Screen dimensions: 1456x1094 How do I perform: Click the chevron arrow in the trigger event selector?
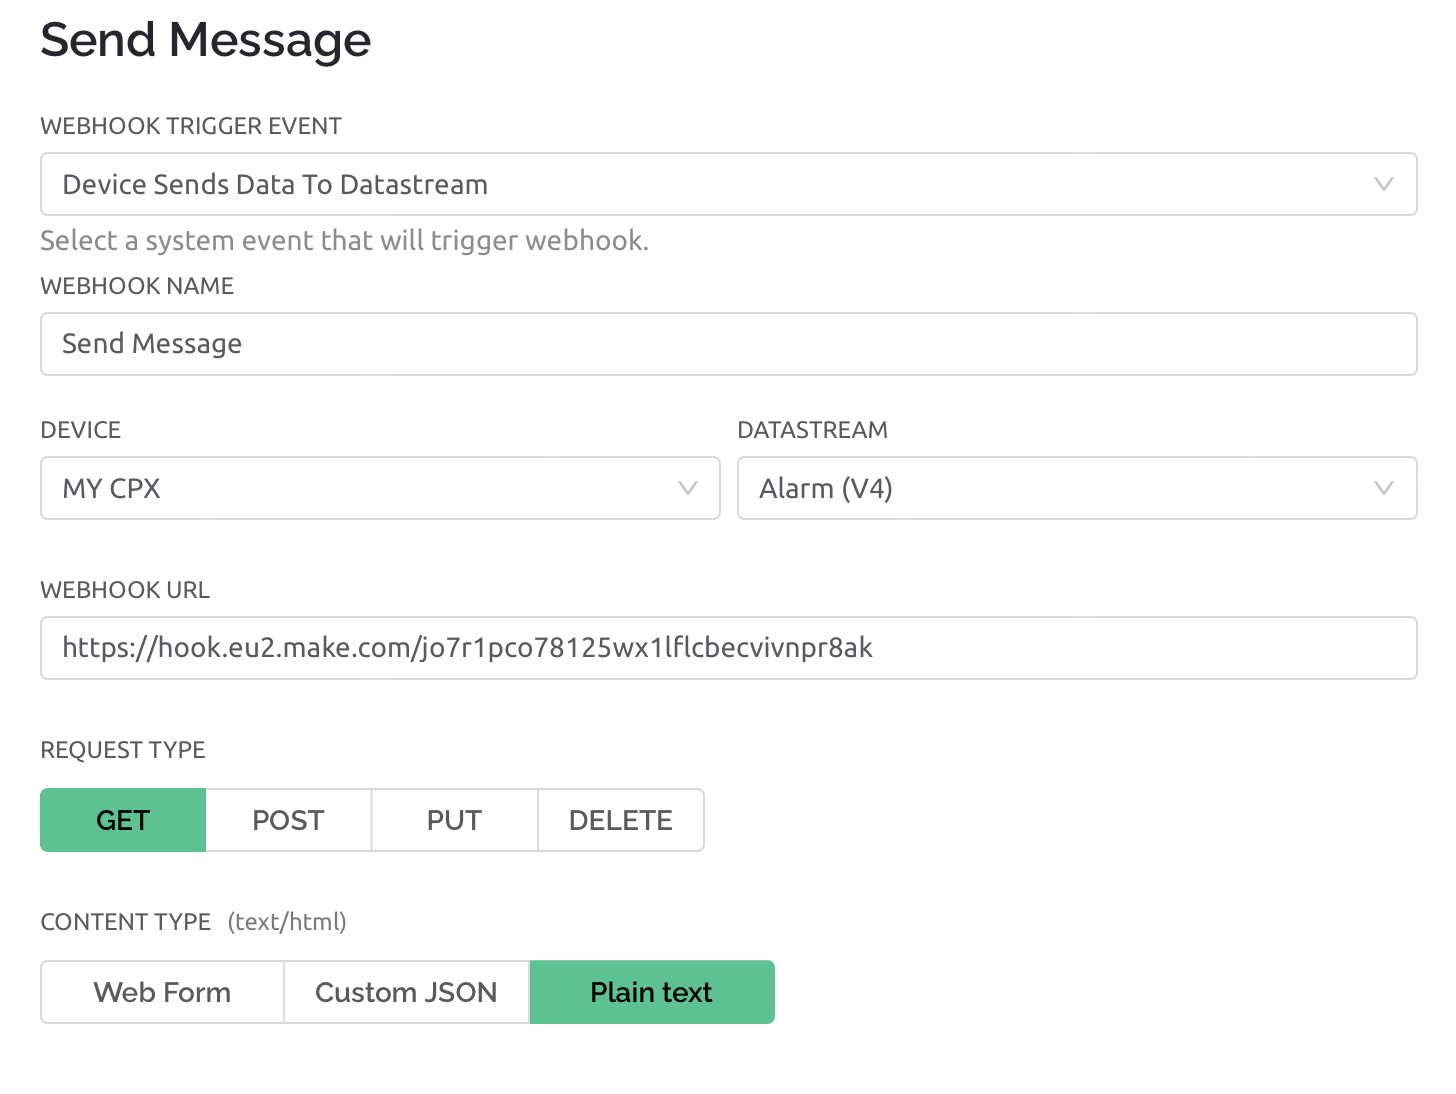1384,184
